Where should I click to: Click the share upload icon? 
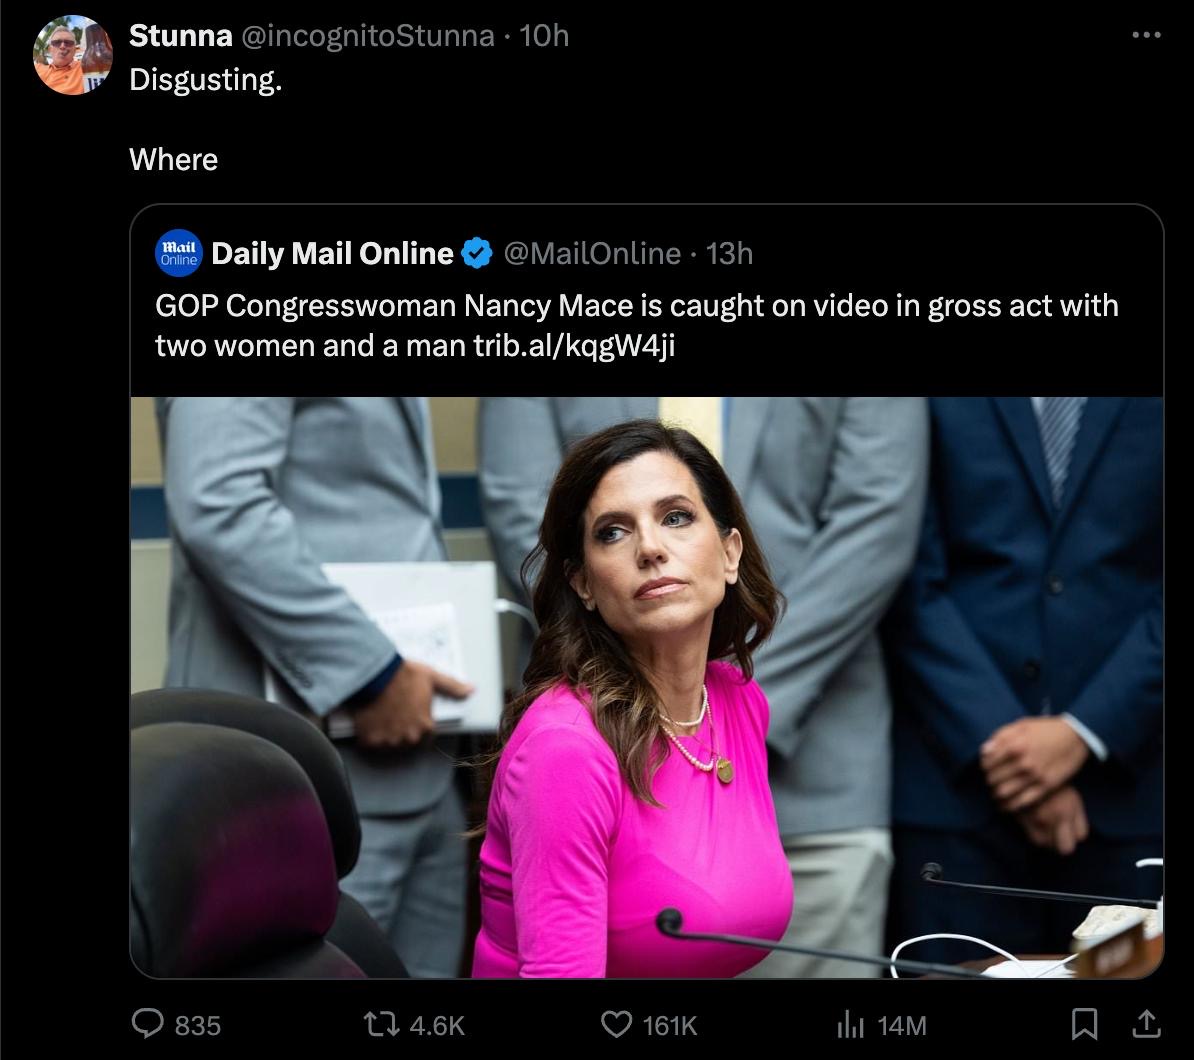tap(1146, 1023)
